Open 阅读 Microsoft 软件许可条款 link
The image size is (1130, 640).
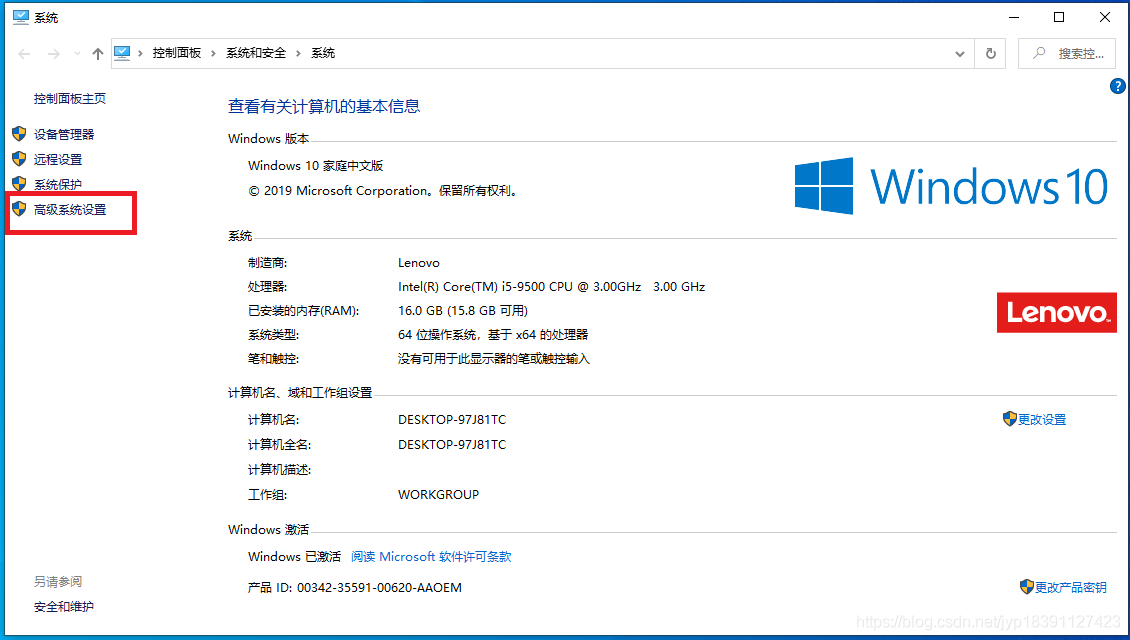431,556
